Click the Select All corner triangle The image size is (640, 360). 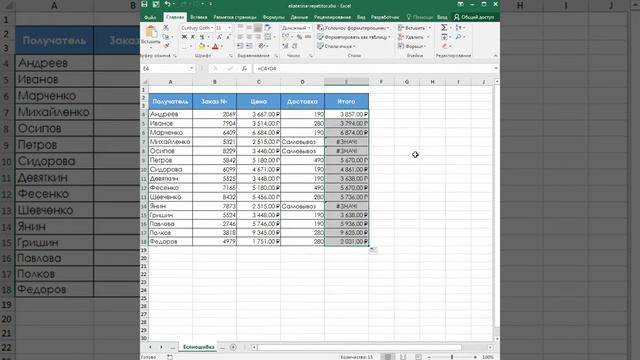click(144, 82)
